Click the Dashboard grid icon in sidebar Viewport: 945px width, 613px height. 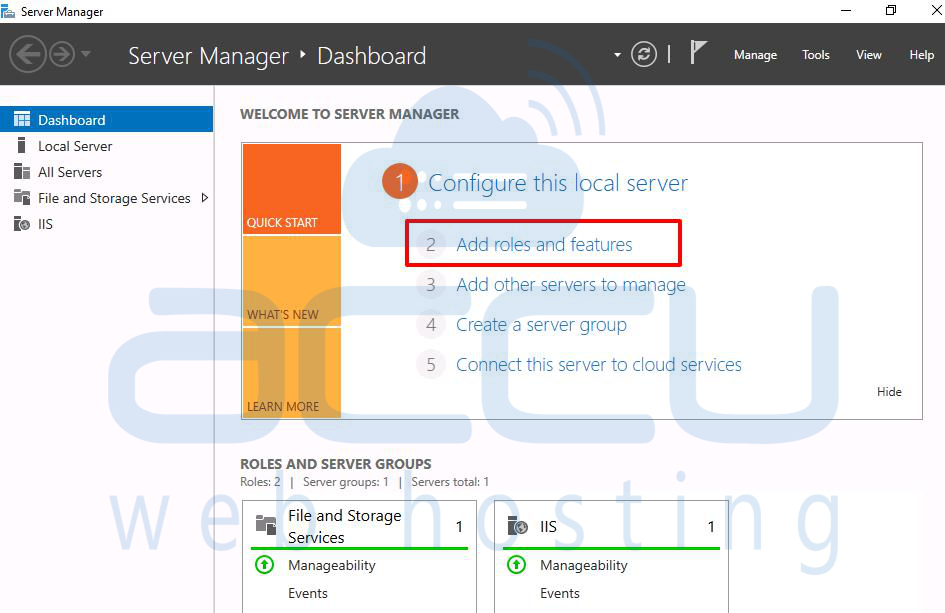coord(22,119)
